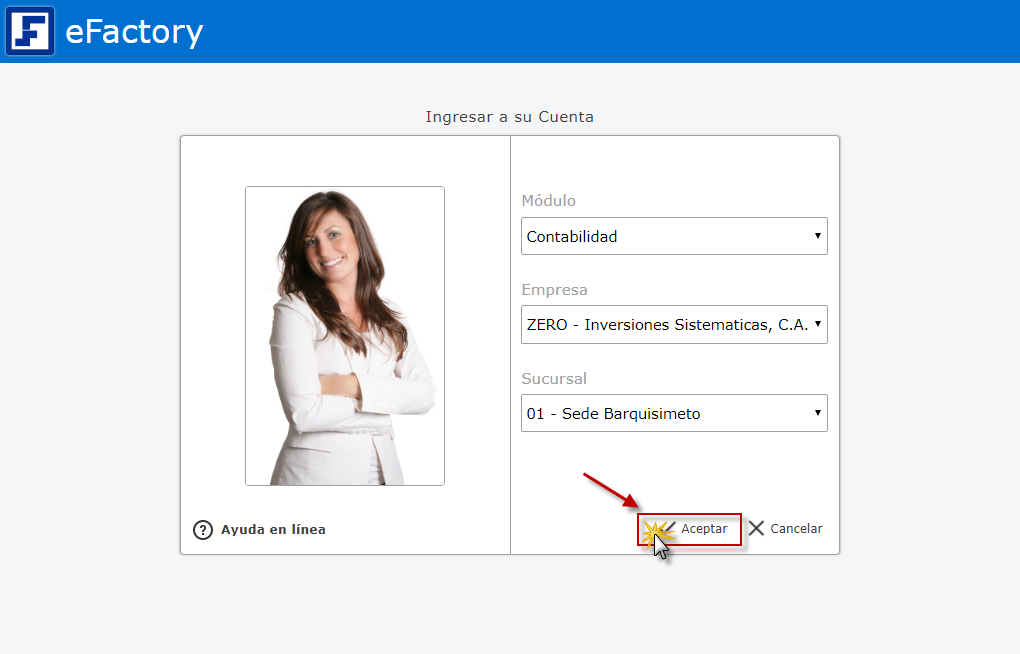Click the eFactory logo icon in header

[30, 31]
